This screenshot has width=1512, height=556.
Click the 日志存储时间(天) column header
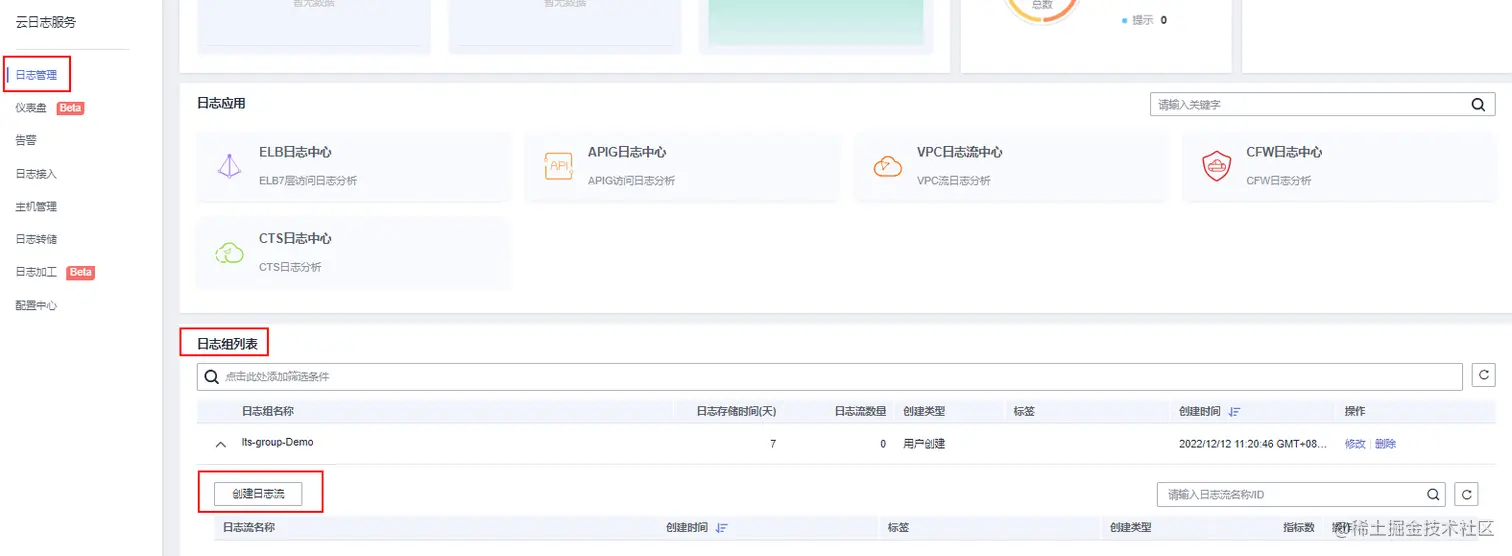click(x=737, y=411)
